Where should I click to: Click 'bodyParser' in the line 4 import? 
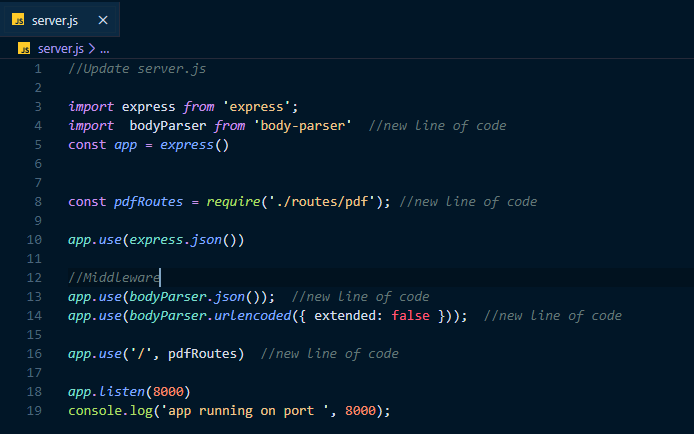[168, 126]
